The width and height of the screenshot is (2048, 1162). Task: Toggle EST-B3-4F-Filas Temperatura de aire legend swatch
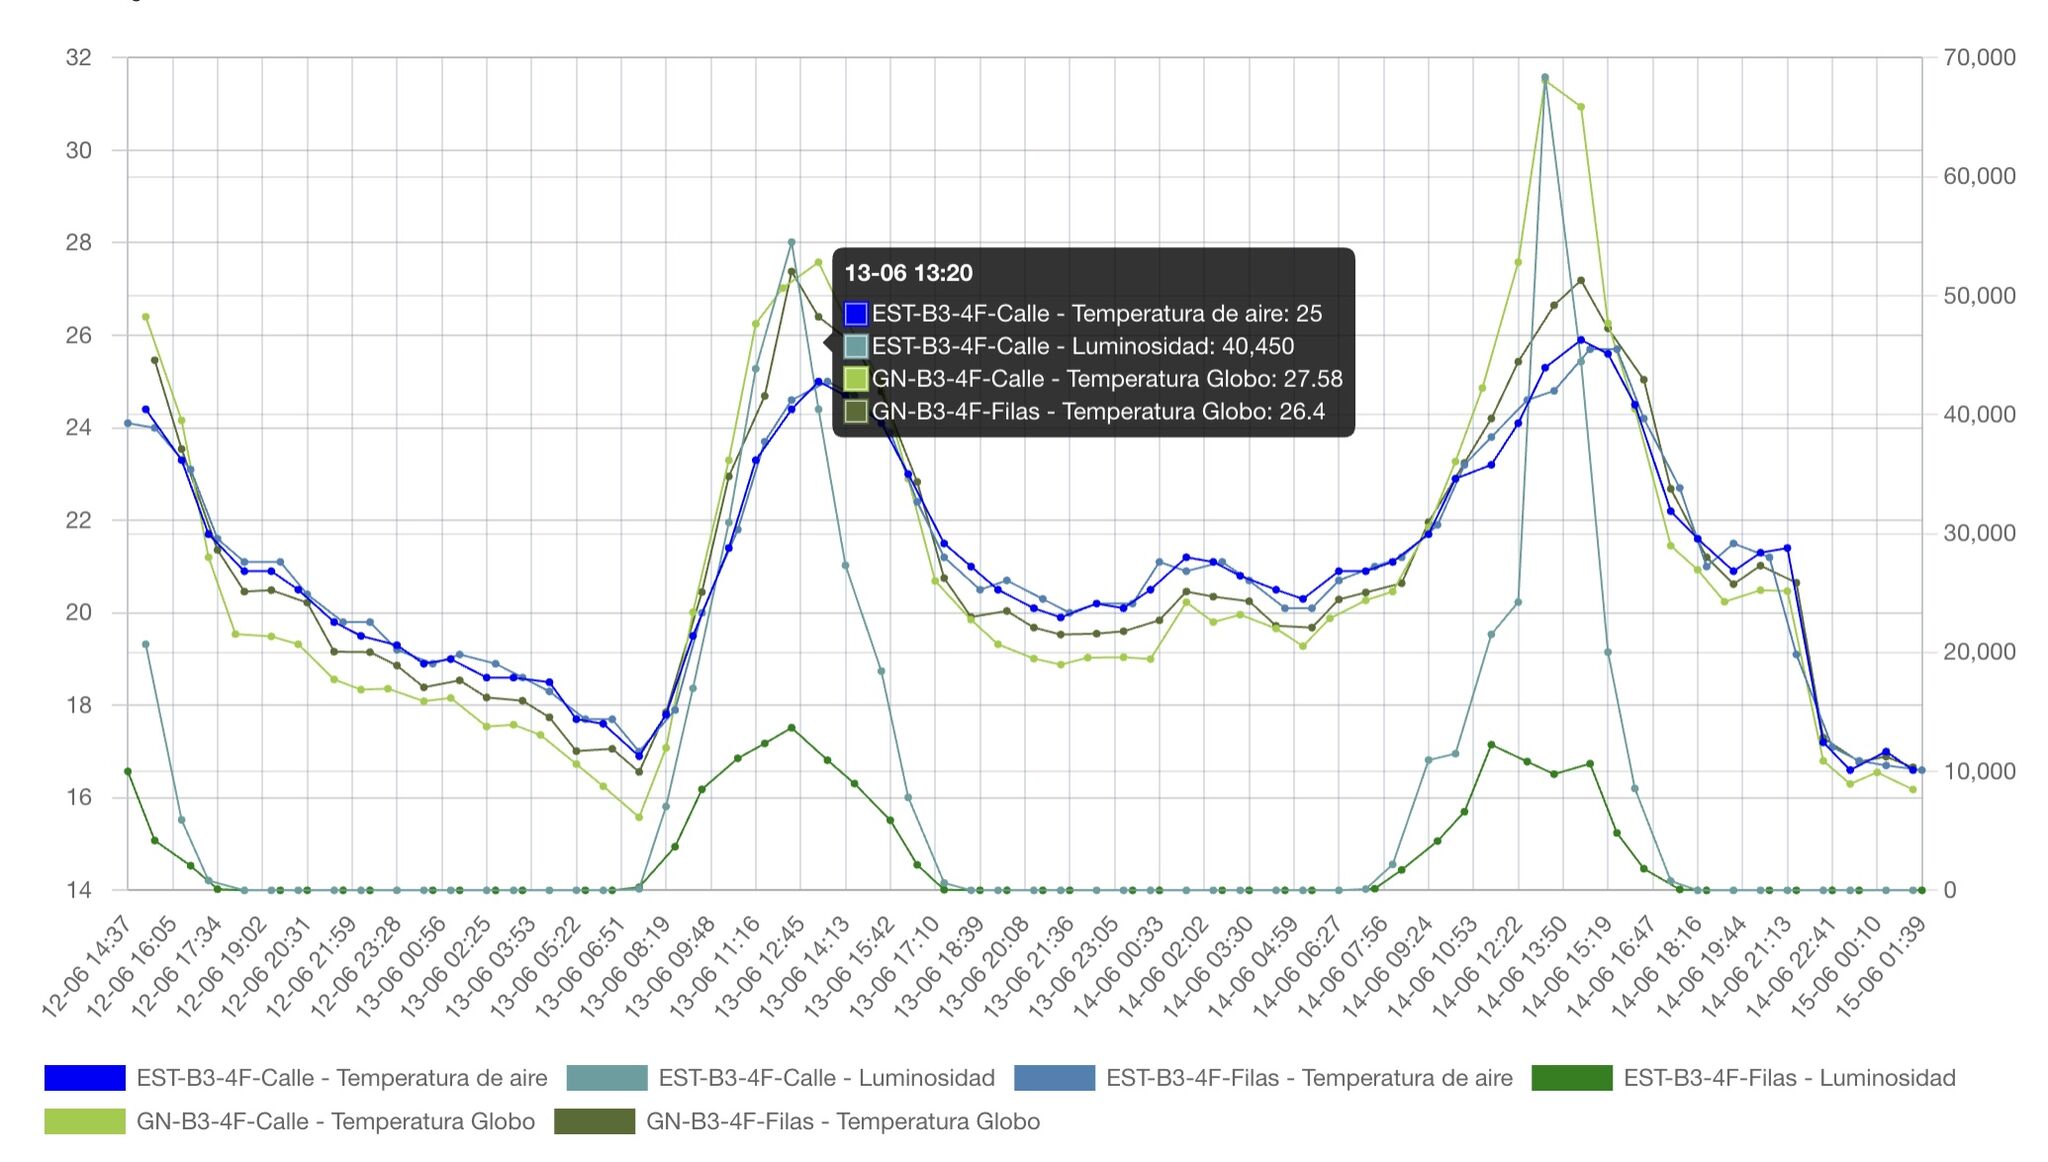tap(1055, 1078)
